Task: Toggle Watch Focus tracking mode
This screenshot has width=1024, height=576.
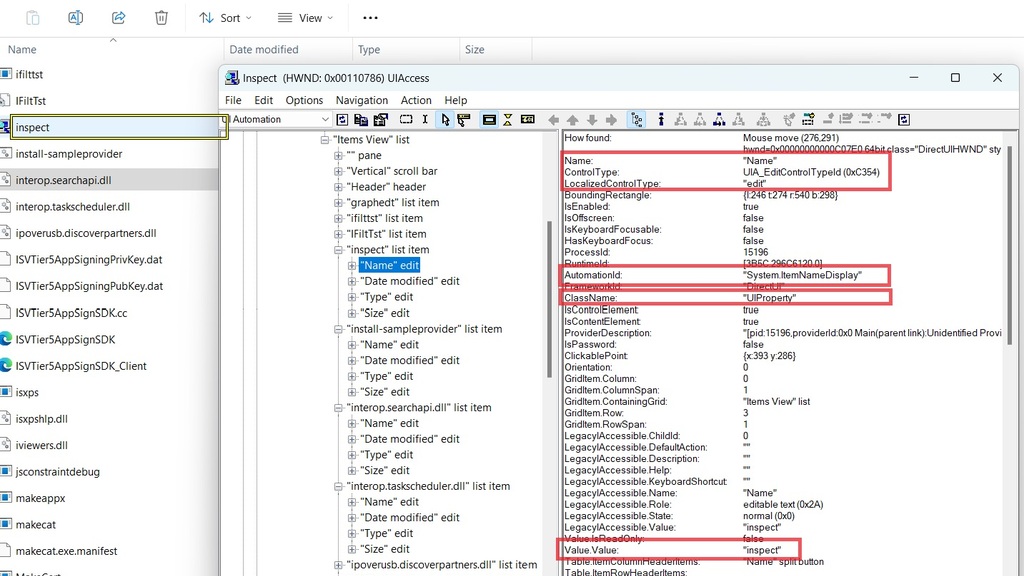Action: click(x=463, y=119)
